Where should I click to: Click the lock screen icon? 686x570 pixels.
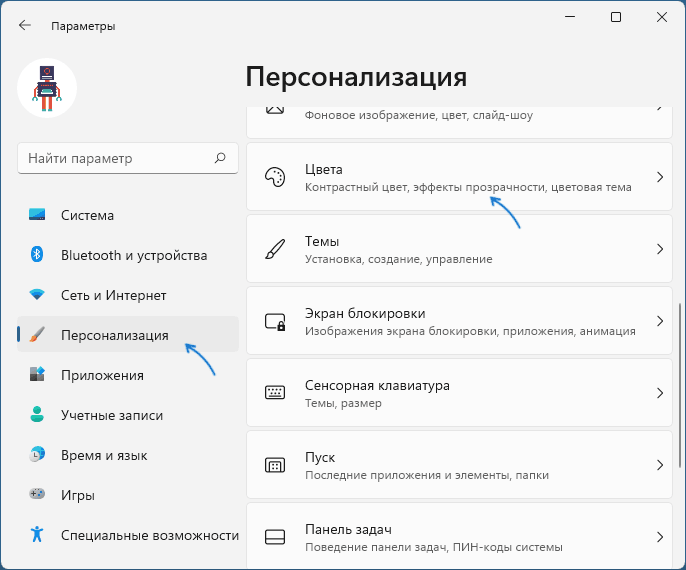click(x=275, y=322)
